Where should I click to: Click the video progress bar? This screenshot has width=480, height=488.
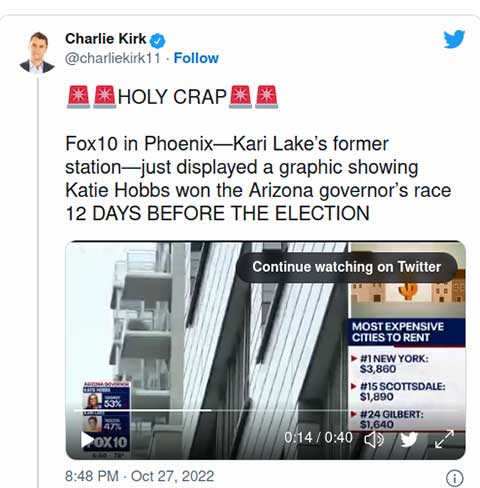(x=265, y=410)
